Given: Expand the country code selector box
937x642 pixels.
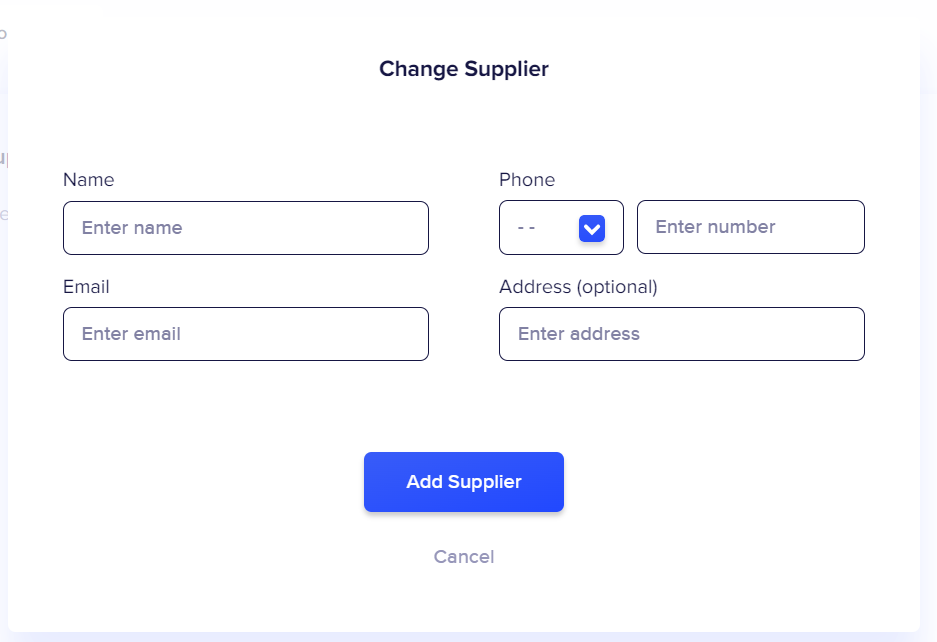Looking at the screenshot, I should coord(561,228).
